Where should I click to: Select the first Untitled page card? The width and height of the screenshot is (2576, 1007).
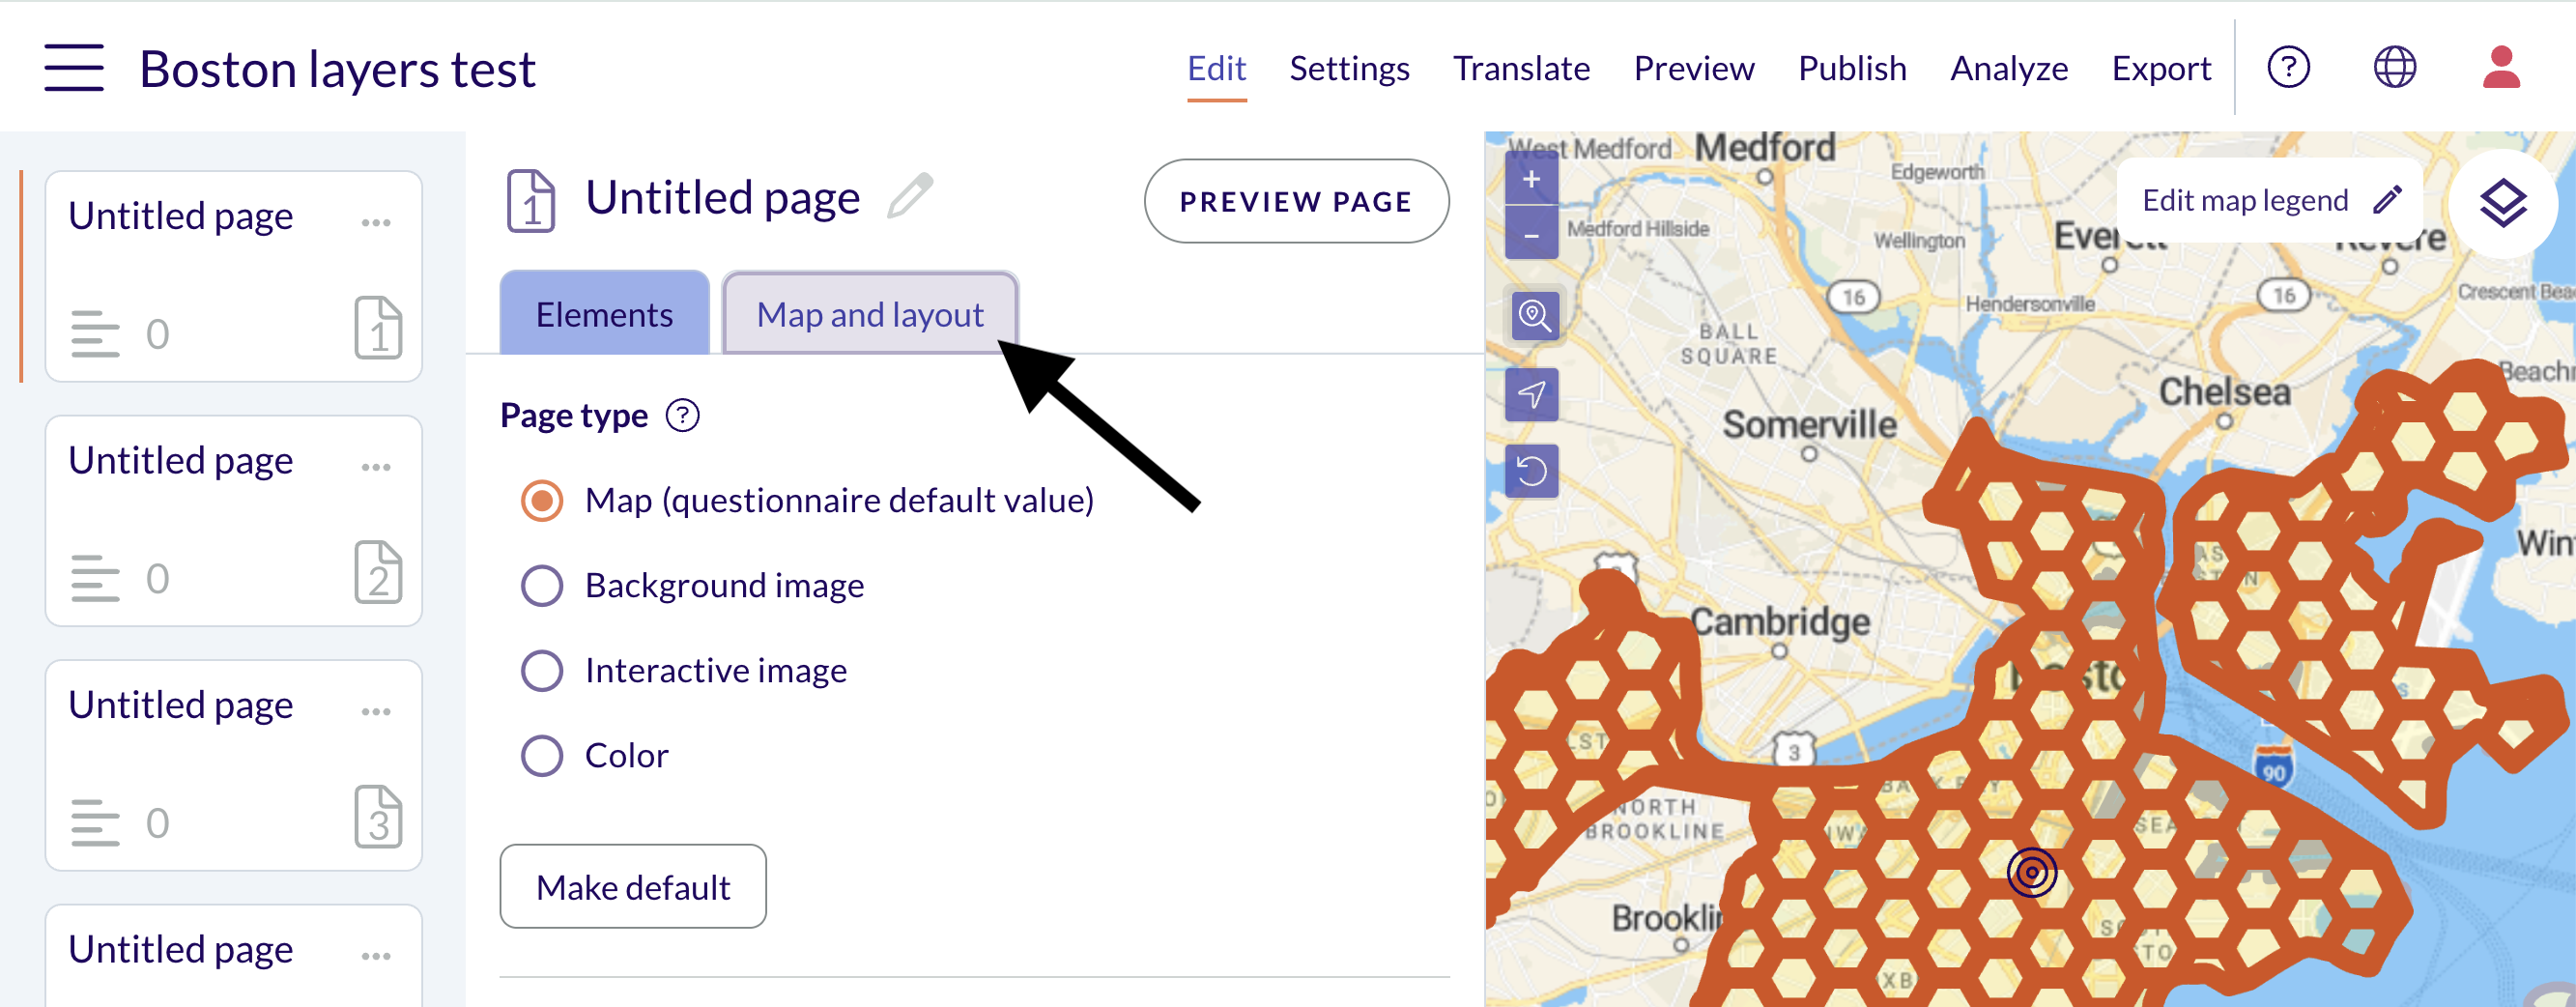point(234,276)
